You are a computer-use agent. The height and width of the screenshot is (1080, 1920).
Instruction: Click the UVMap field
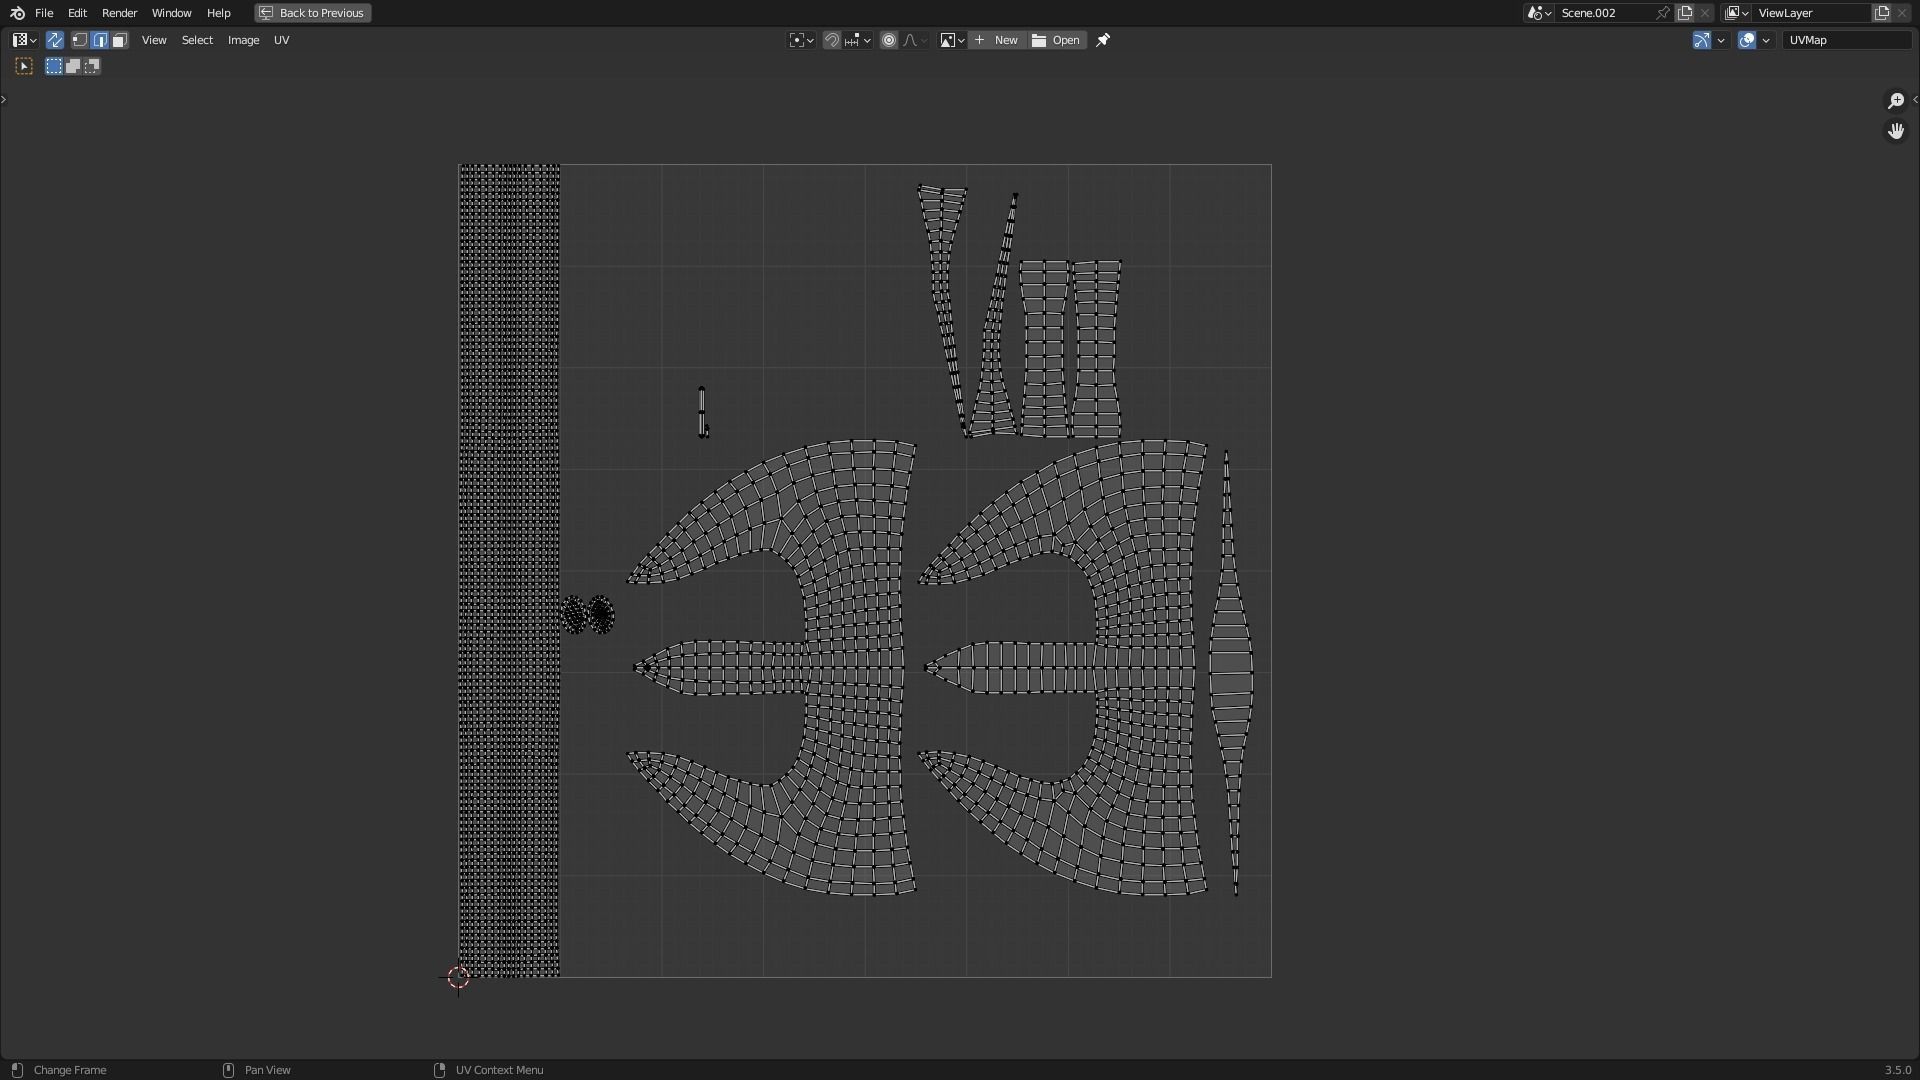point(1845,40)
